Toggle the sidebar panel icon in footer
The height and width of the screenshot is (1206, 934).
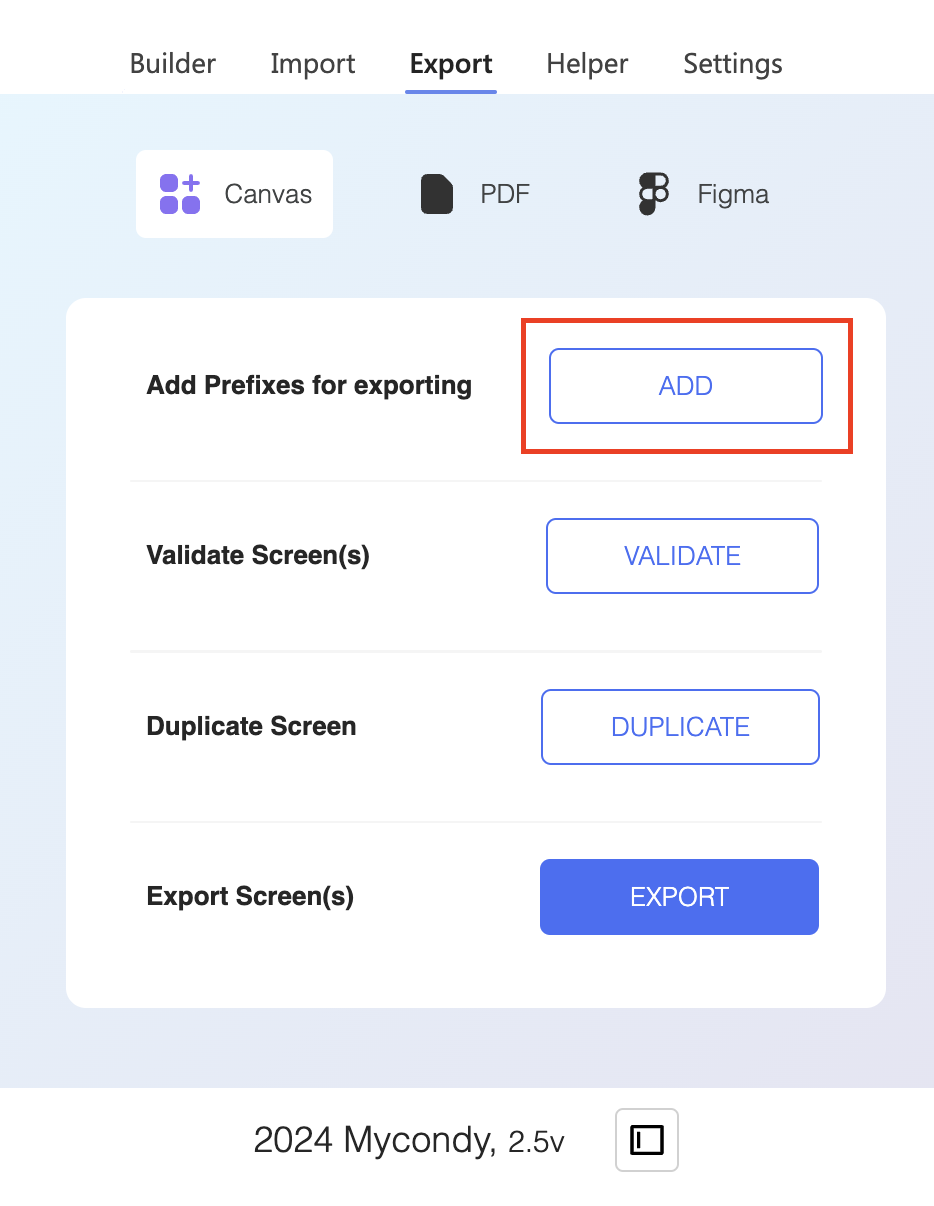click(x=647, y=1140)
